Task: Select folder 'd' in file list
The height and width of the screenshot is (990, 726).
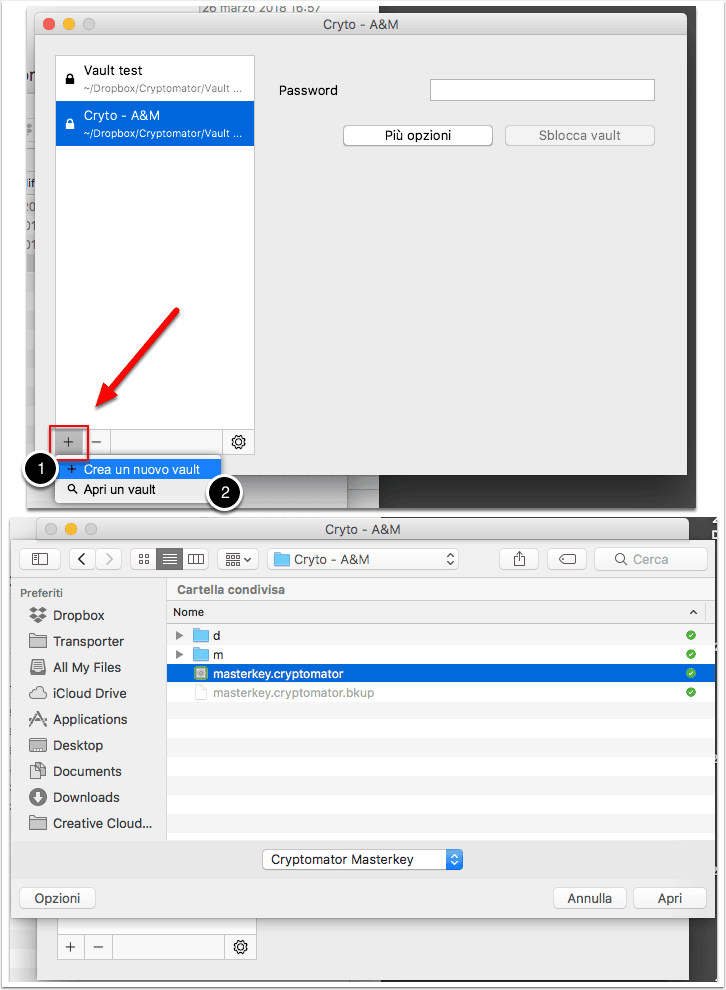Action: tap(441, 635)
